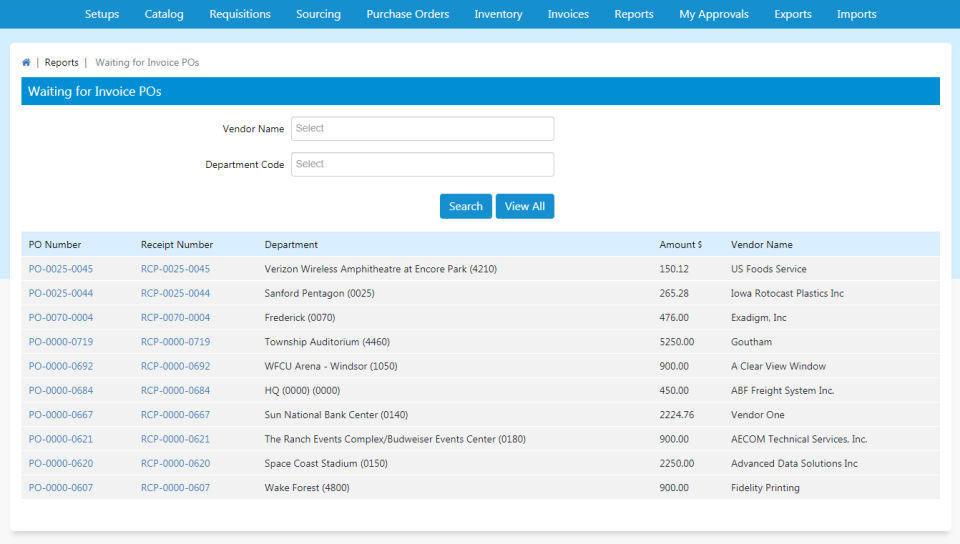
Task: Select the Inventory menu item
Action: click(x=498, y=14)
